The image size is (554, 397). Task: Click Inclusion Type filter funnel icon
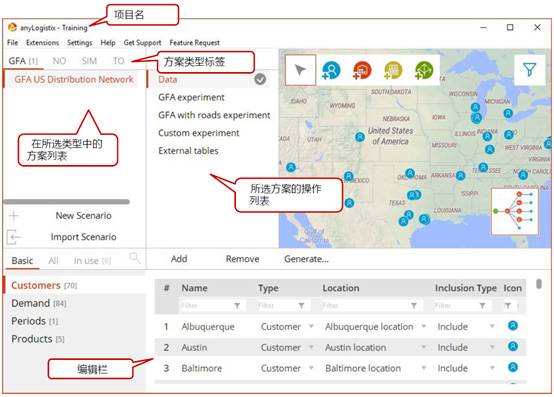tap(482, 306)
